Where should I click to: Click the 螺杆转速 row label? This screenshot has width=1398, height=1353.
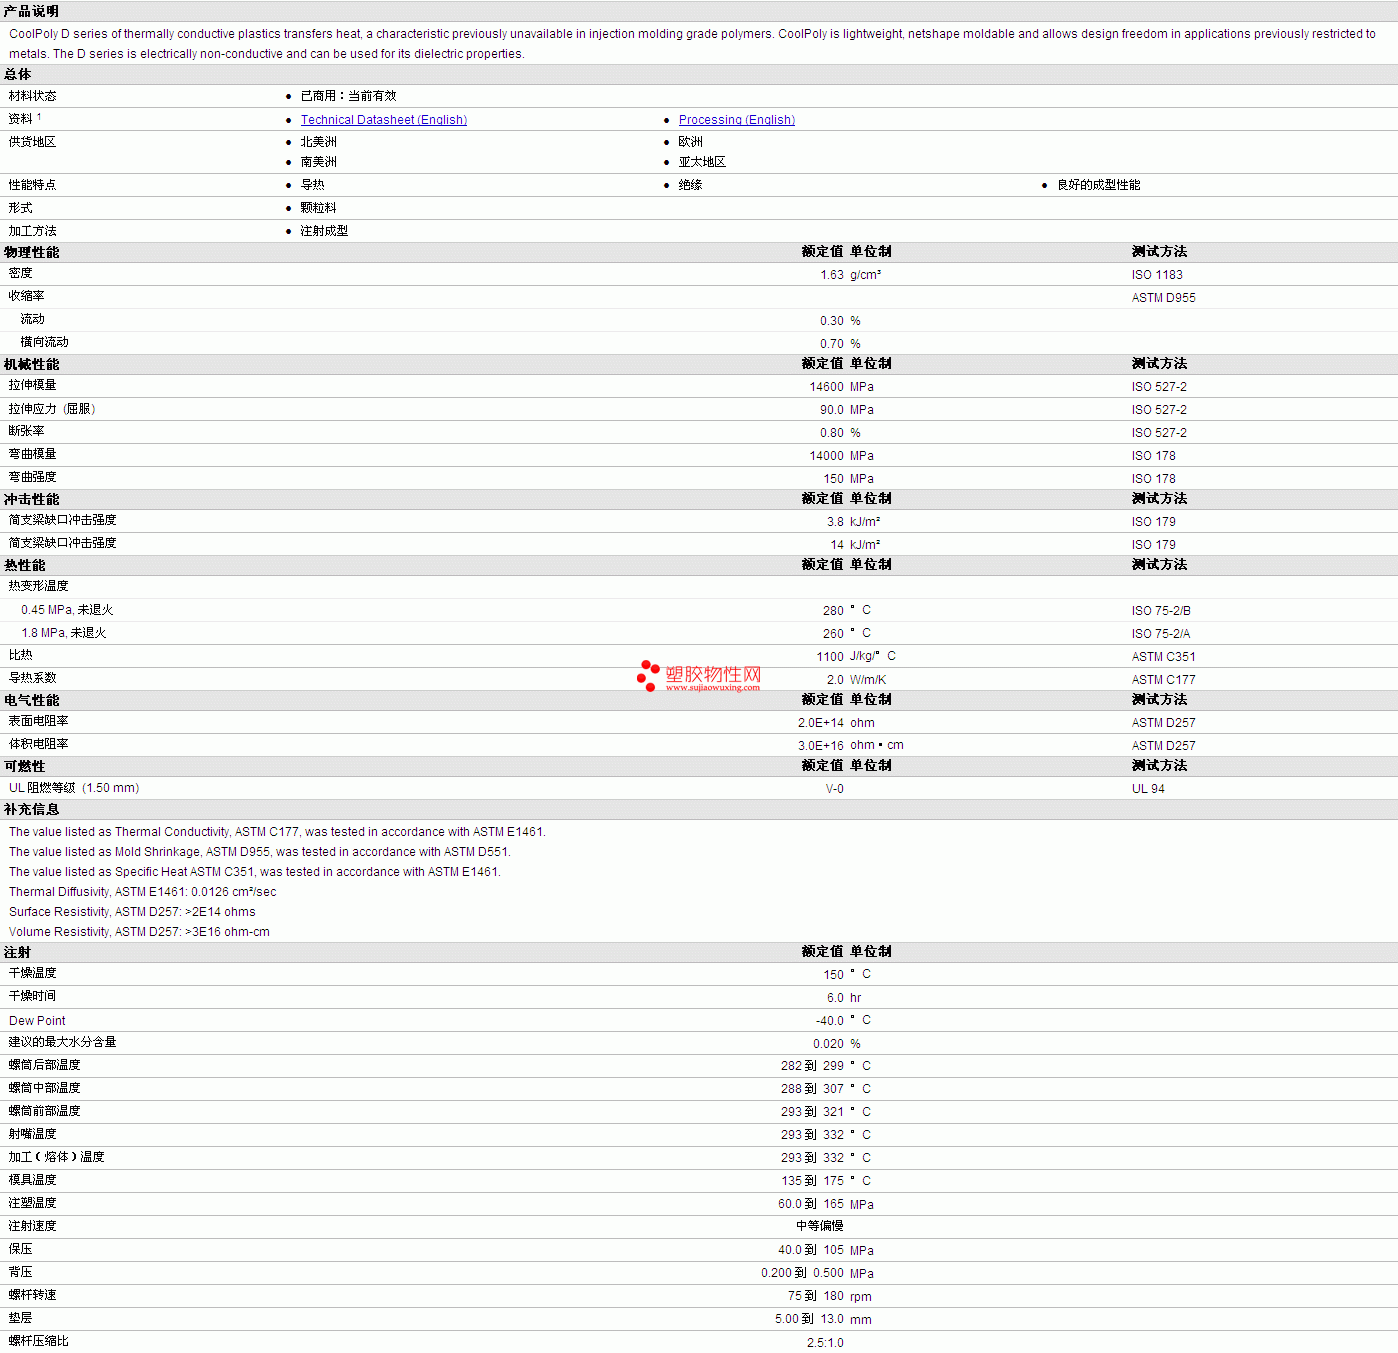32,1295
